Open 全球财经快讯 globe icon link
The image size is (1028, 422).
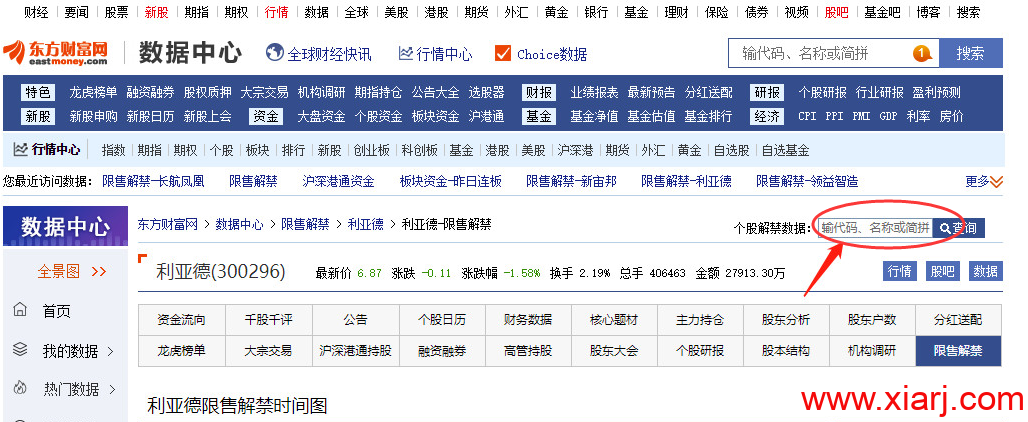click(x=274, y=53)
